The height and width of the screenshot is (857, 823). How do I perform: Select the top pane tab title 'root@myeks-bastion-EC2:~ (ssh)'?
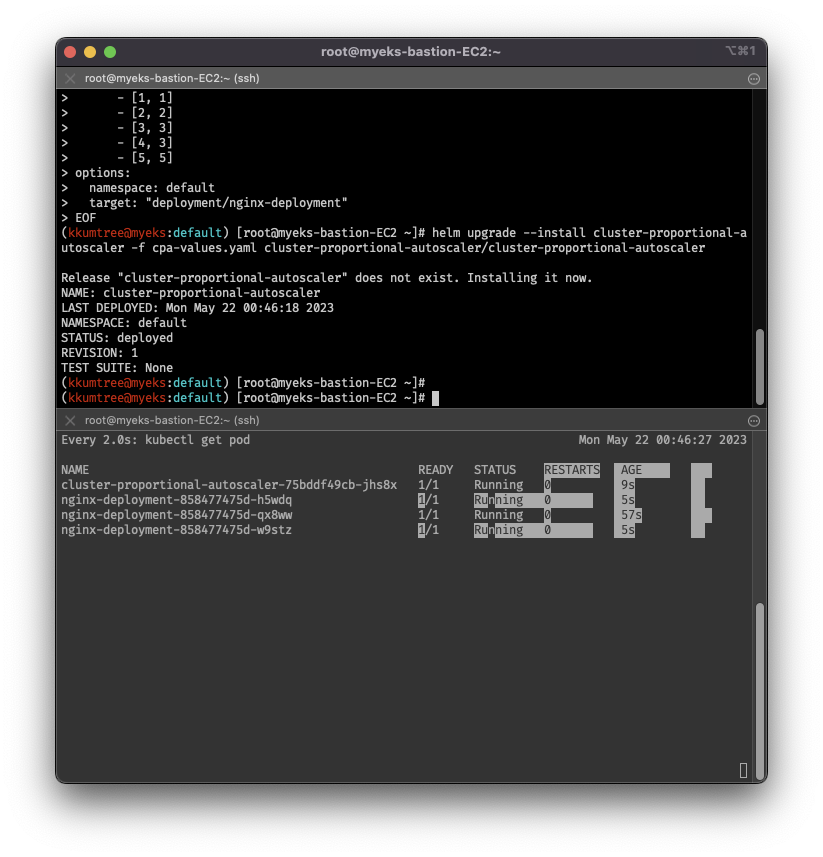[172, 78]
